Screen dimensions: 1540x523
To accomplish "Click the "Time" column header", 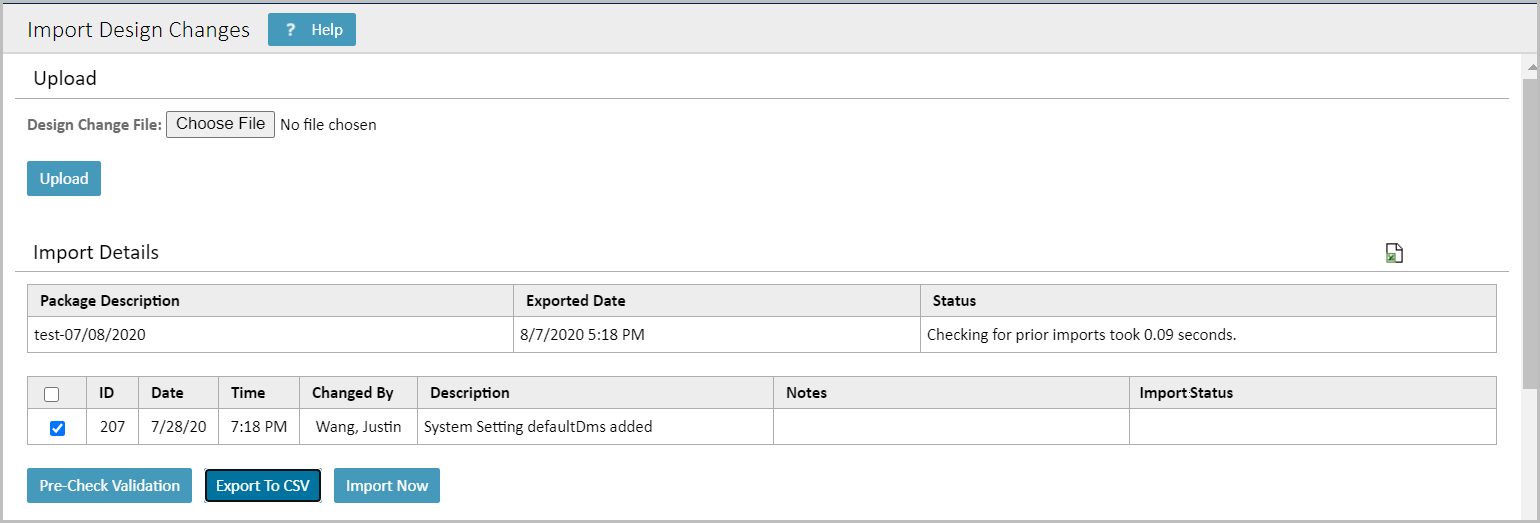I will [x=259, y=393].
